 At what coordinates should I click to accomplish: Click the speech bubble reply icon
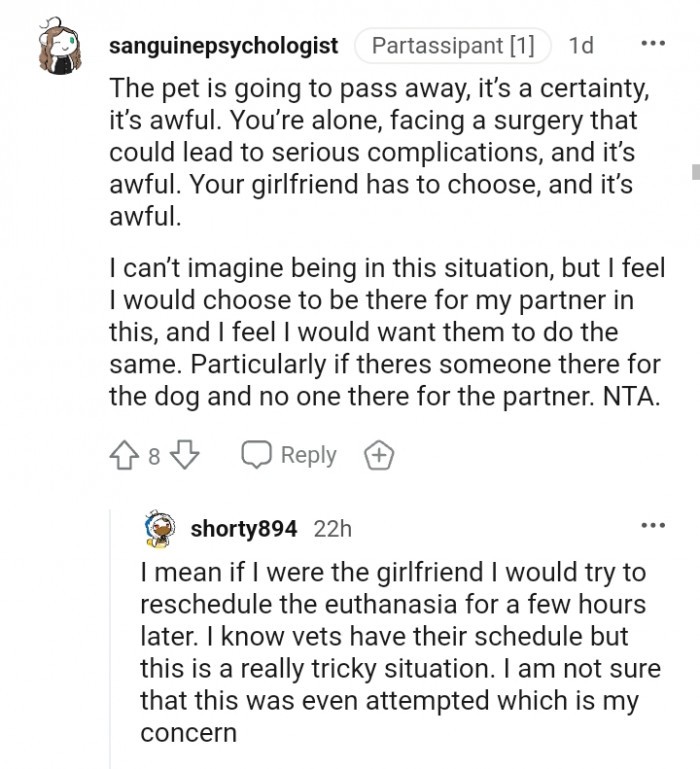pos(257,456)
